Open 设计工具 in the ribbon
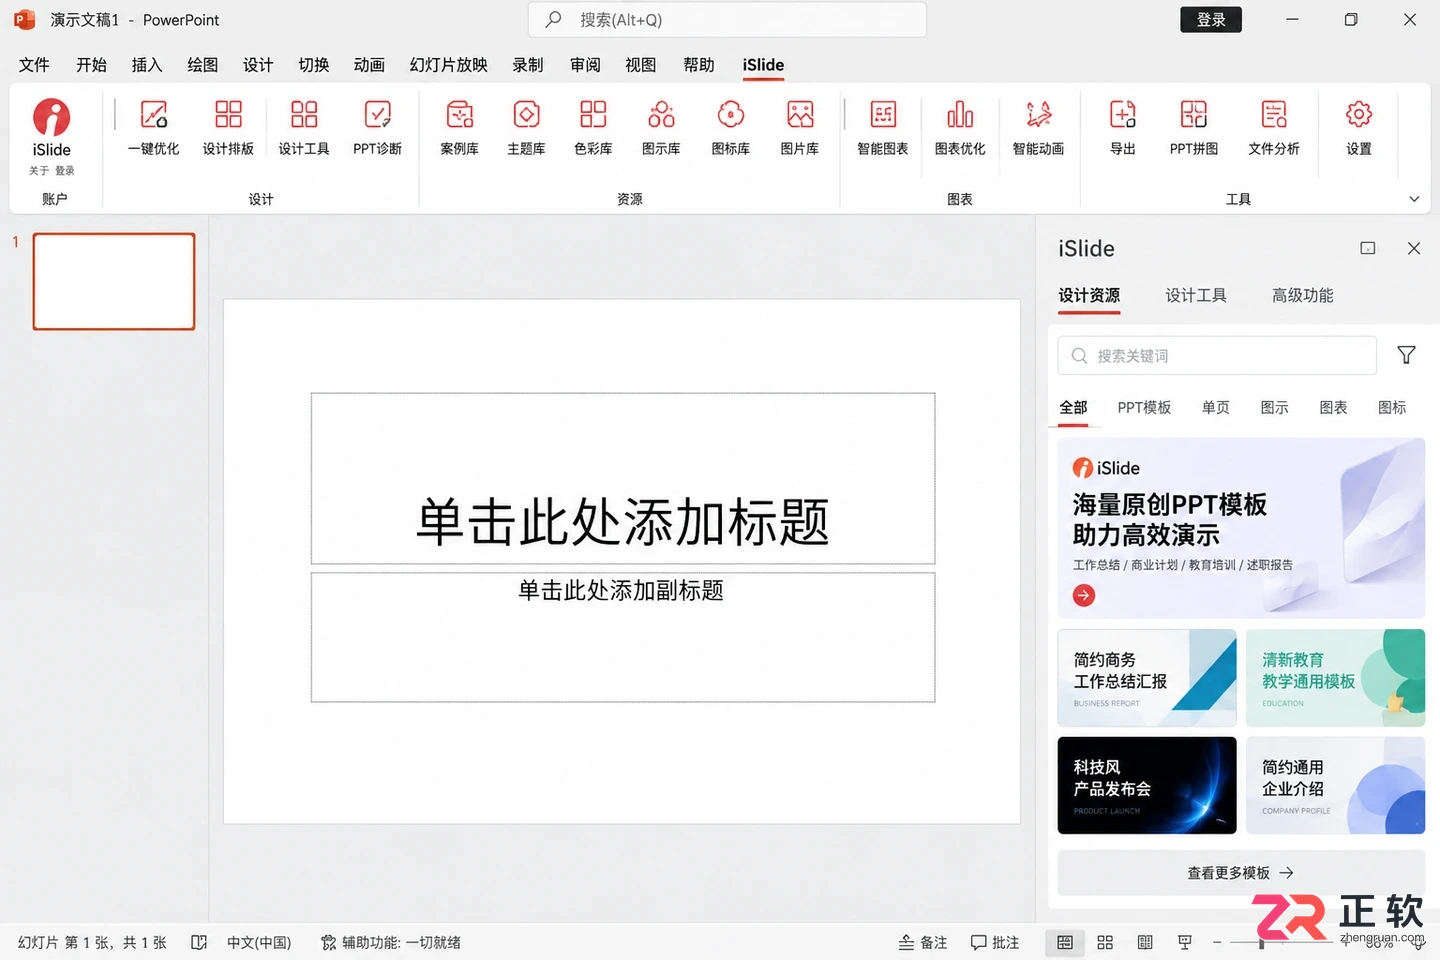 304,128
